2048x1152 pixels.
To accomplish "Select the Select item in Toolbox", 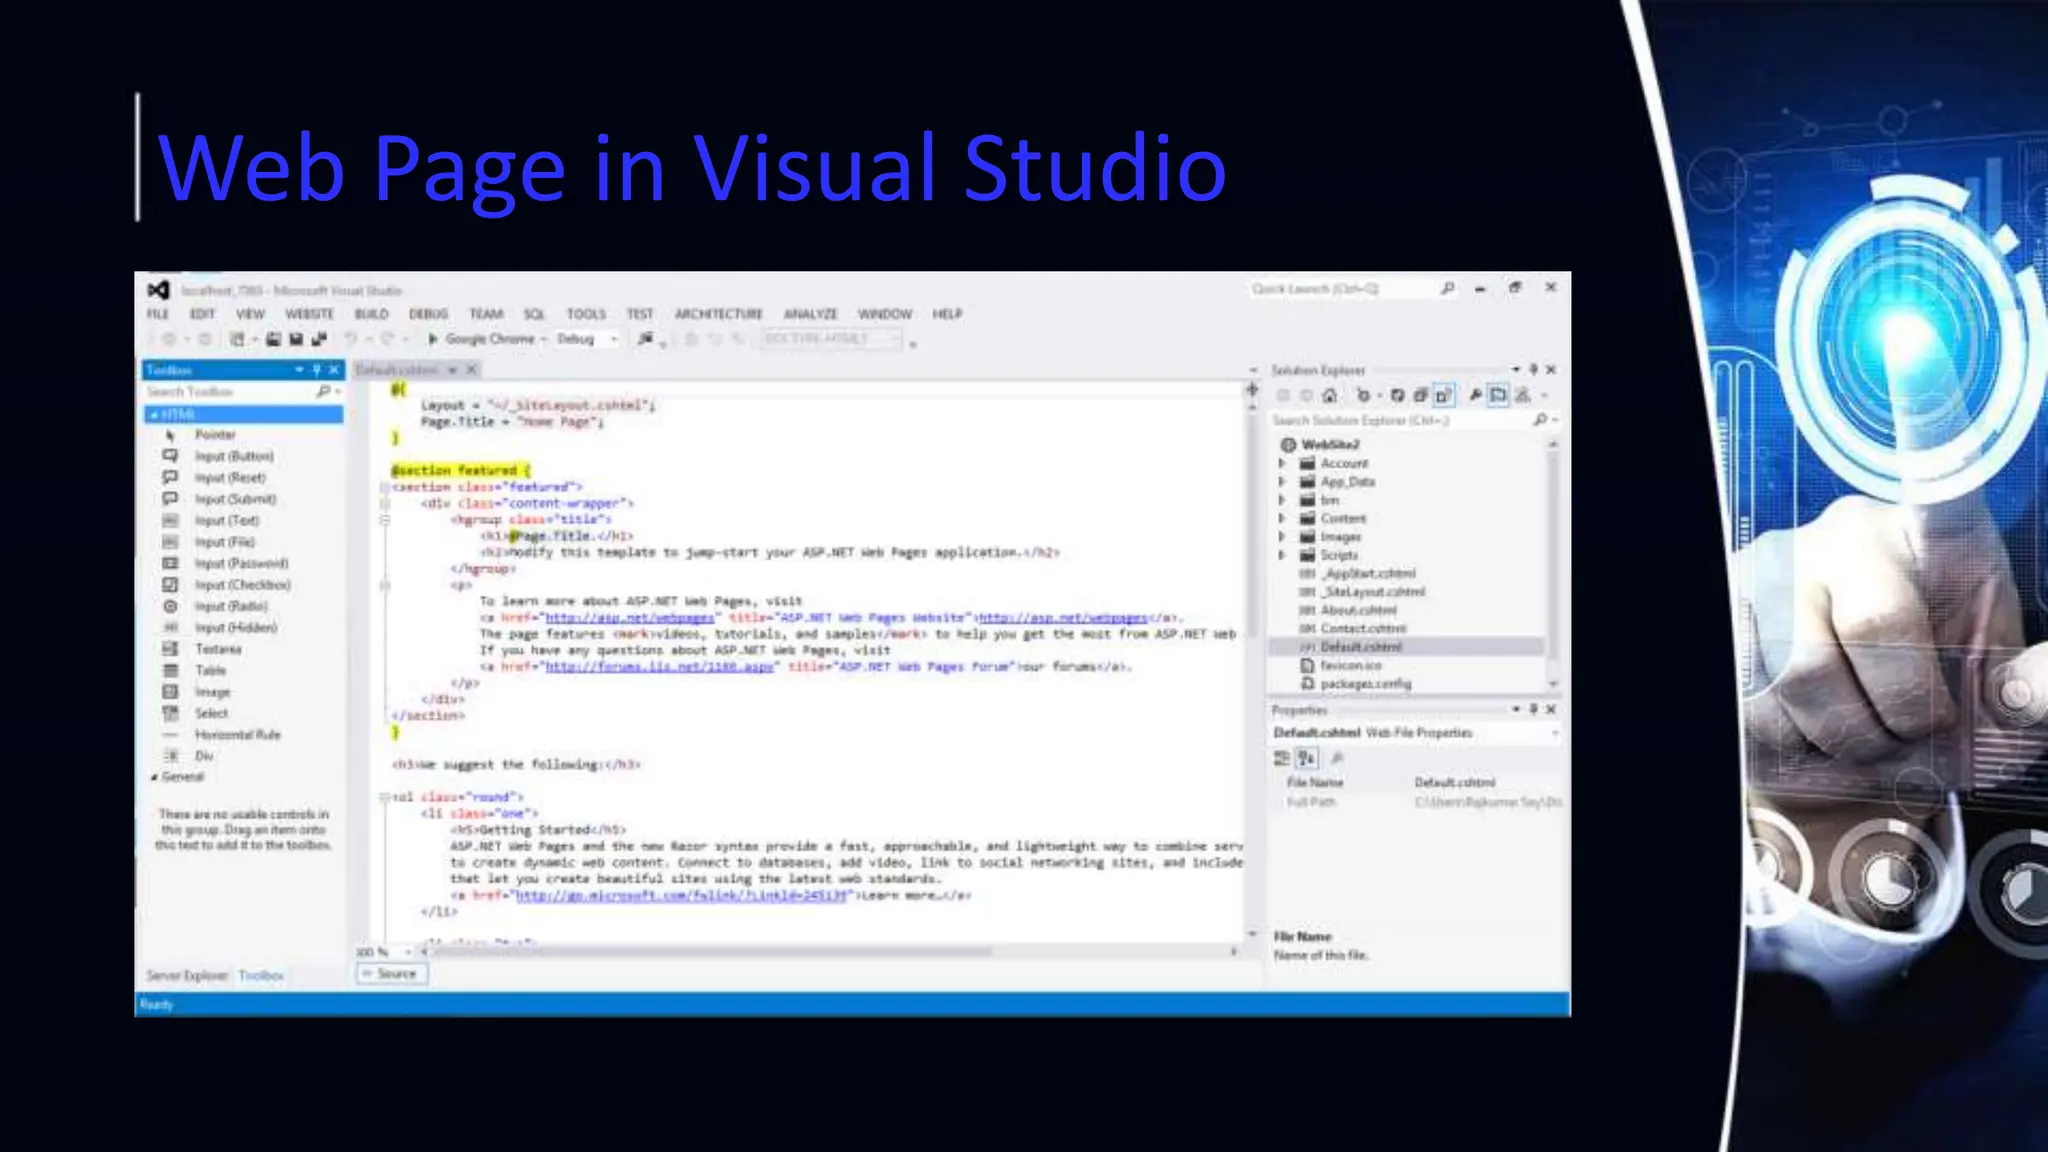I will tap(211, 713).
